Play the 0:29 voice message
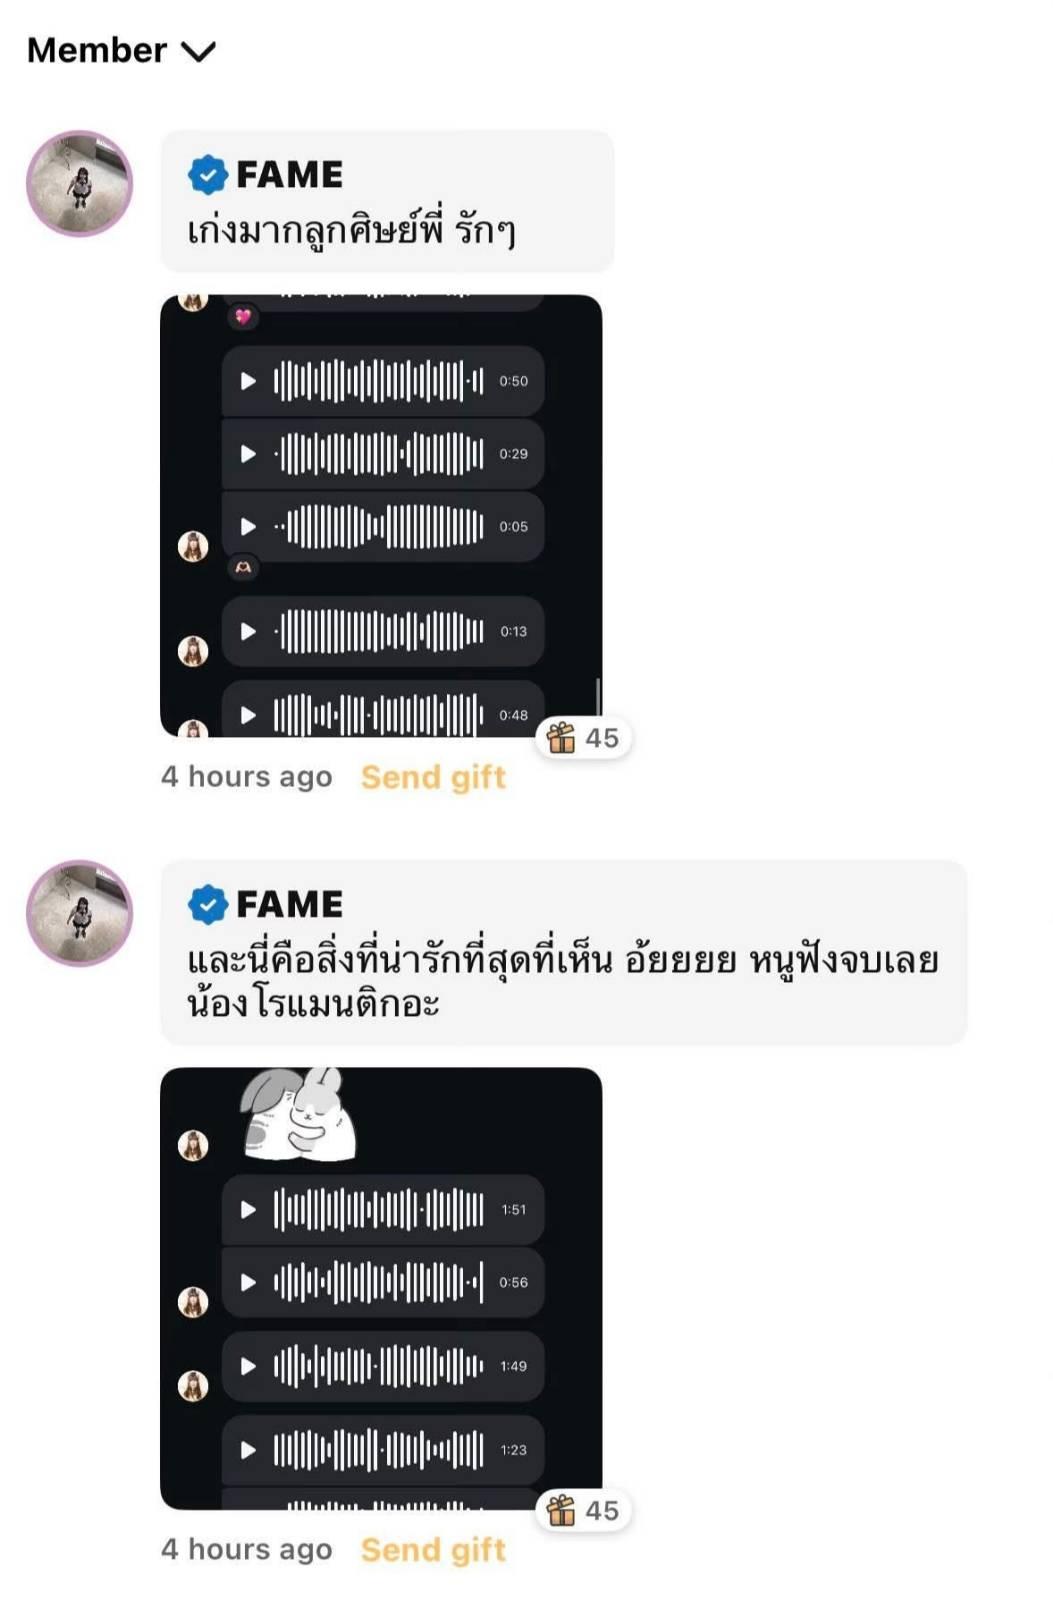Viewport: 1053px width, 1600px height. pyautogui.click(x=248, y=454)
